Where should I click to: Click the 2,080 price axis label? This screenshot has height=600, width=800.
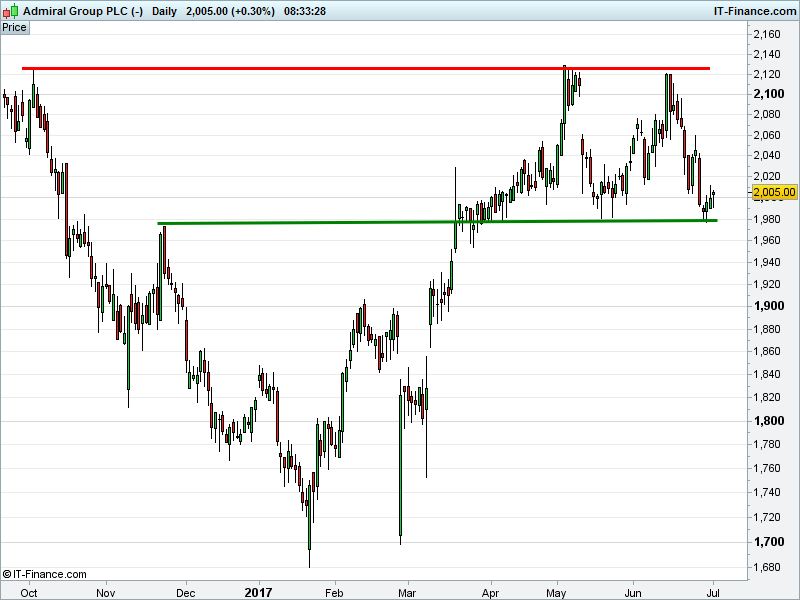(x=767, y=114)
